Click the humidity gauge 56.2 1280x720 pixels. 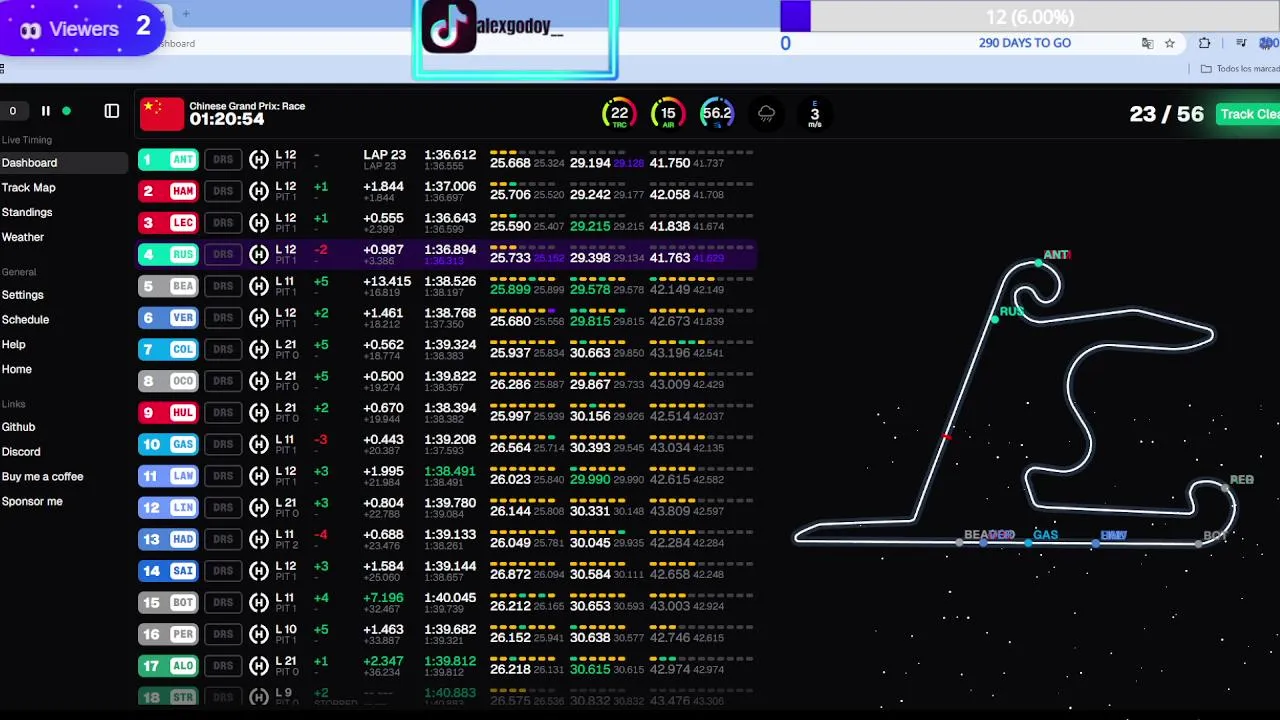pyautogui.click(x=716, y=114)
